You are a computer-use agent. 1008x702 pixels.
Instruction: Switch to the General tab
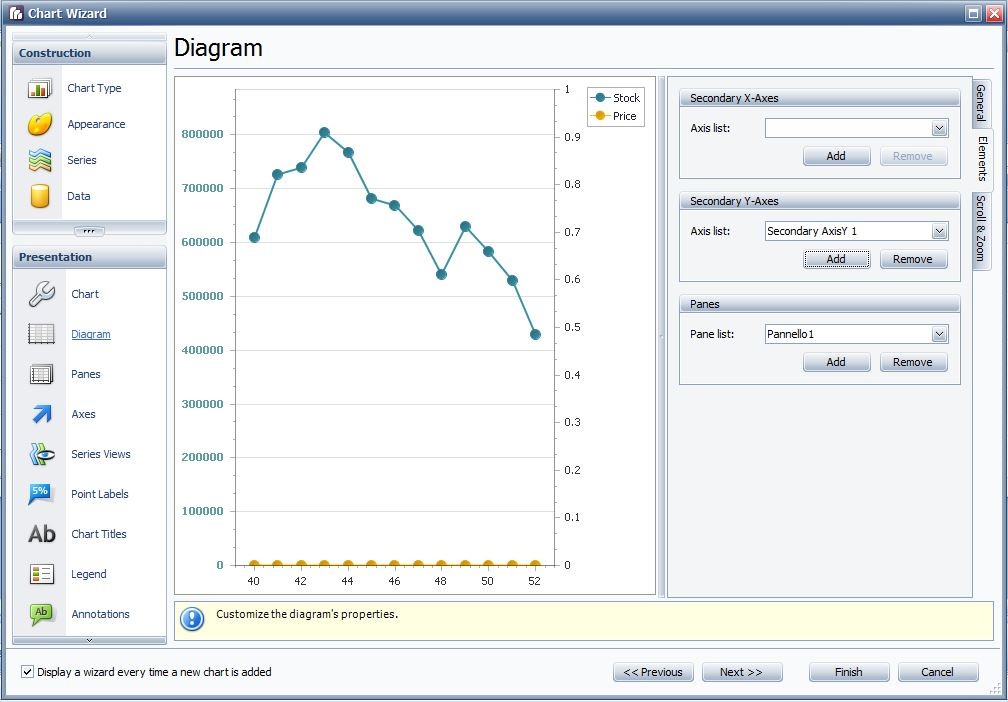(981, 103)
